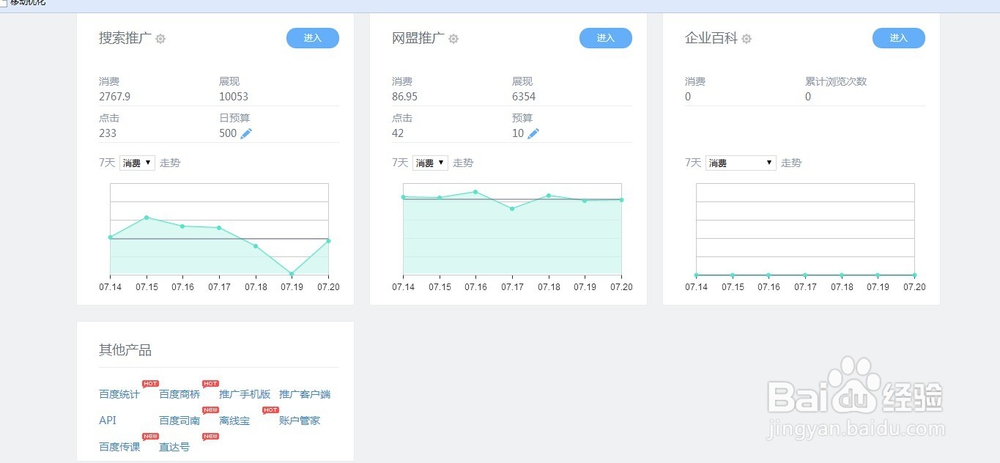This screenshot has width=1000, height=463.
Task: Select 07.14 data point on 企业百科 chart
Action: point(696,276)
